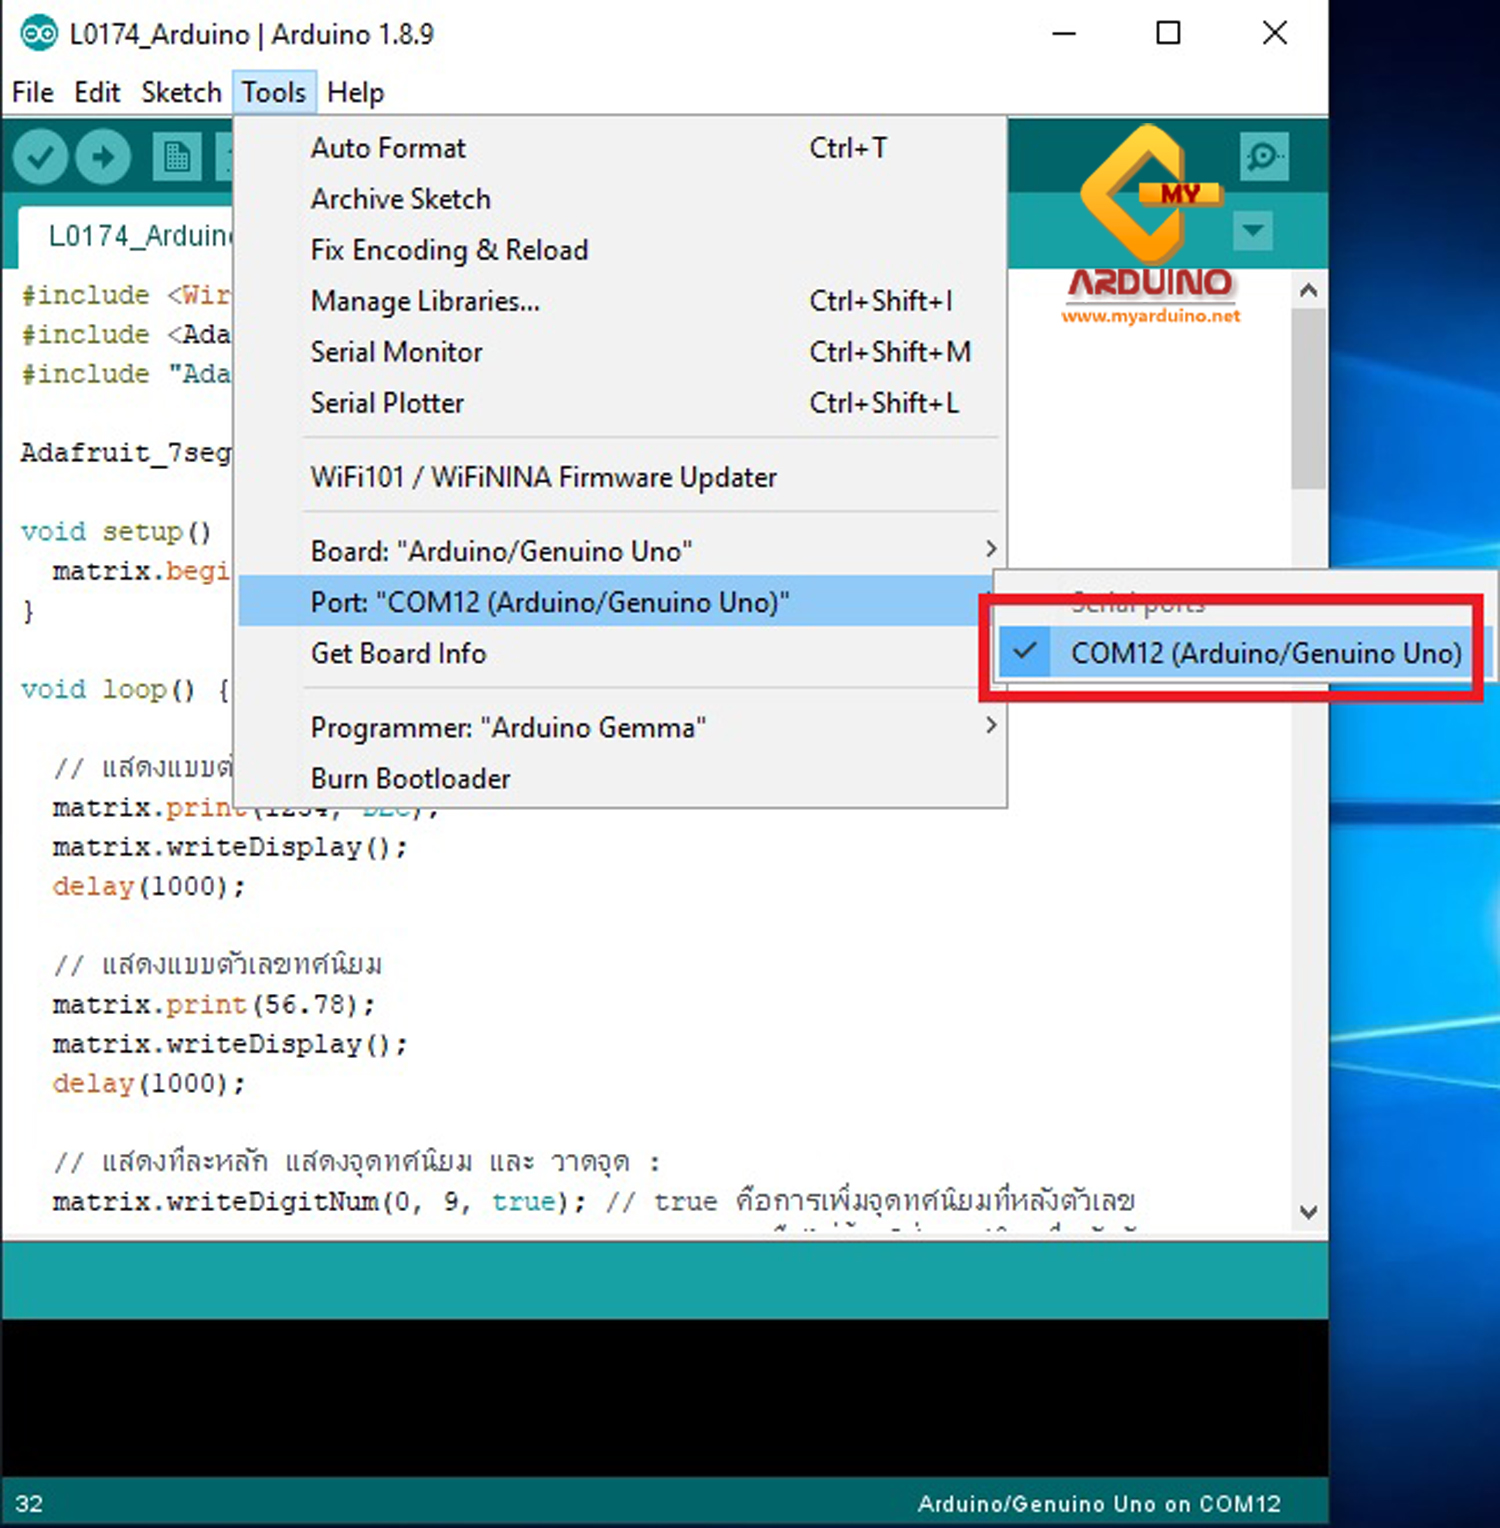Verify the sketch using the checkmark icon
This screenshot has width=1500, height=1528.
tap(40, 156)
